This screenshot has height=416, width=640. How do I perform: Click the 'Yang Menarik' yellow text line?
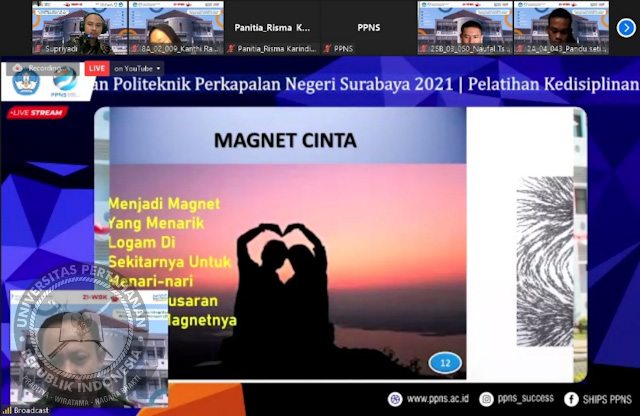156,223
